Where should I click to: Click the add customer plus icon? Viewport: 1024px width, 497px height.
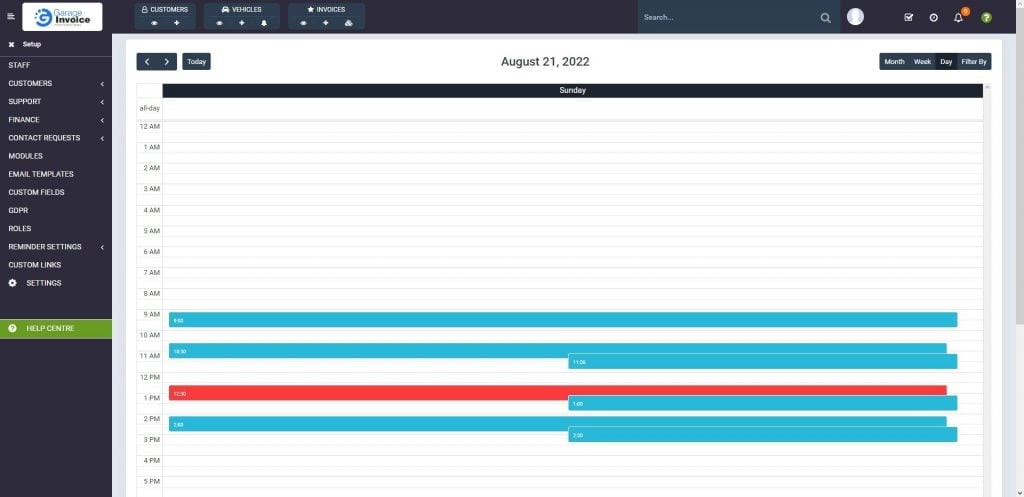177,22
